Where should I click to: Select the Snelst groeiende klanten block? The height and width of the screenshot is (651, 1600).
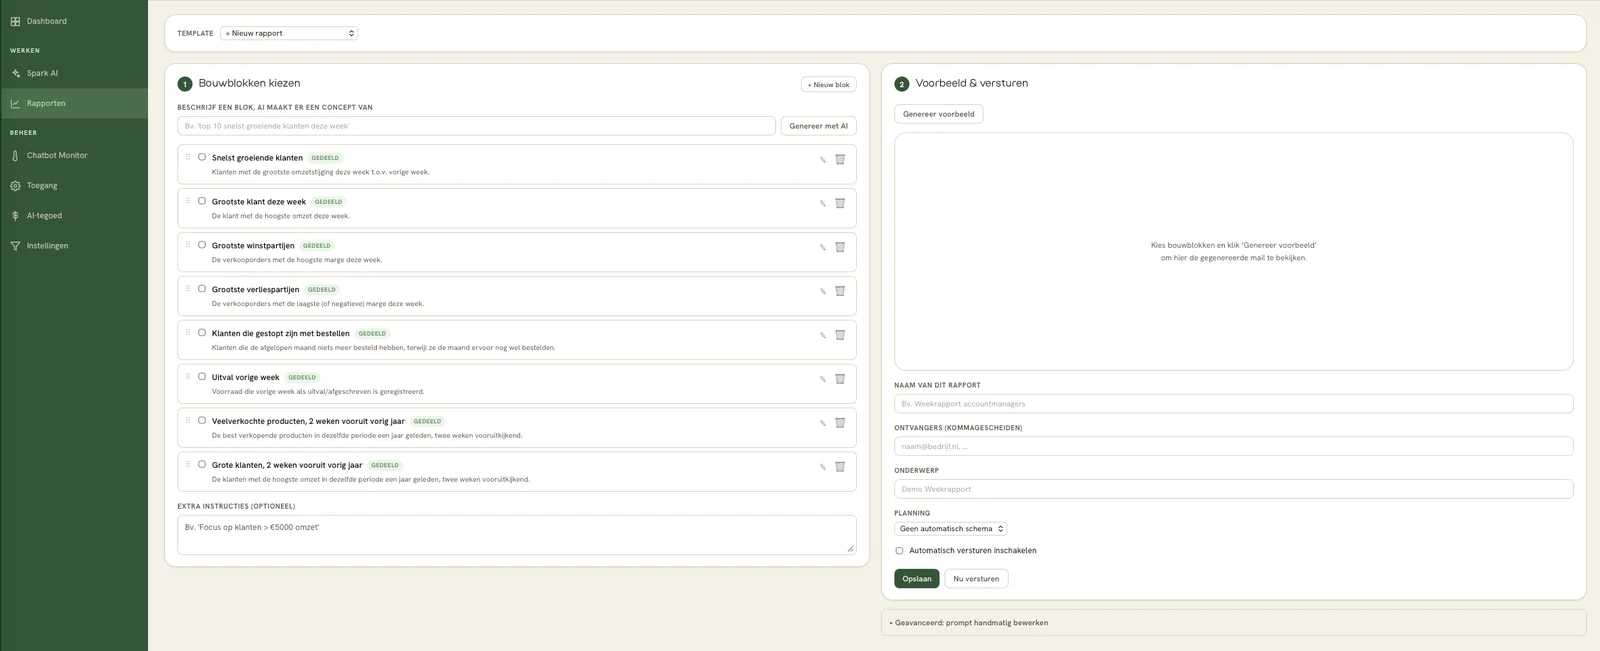point(202,157)
